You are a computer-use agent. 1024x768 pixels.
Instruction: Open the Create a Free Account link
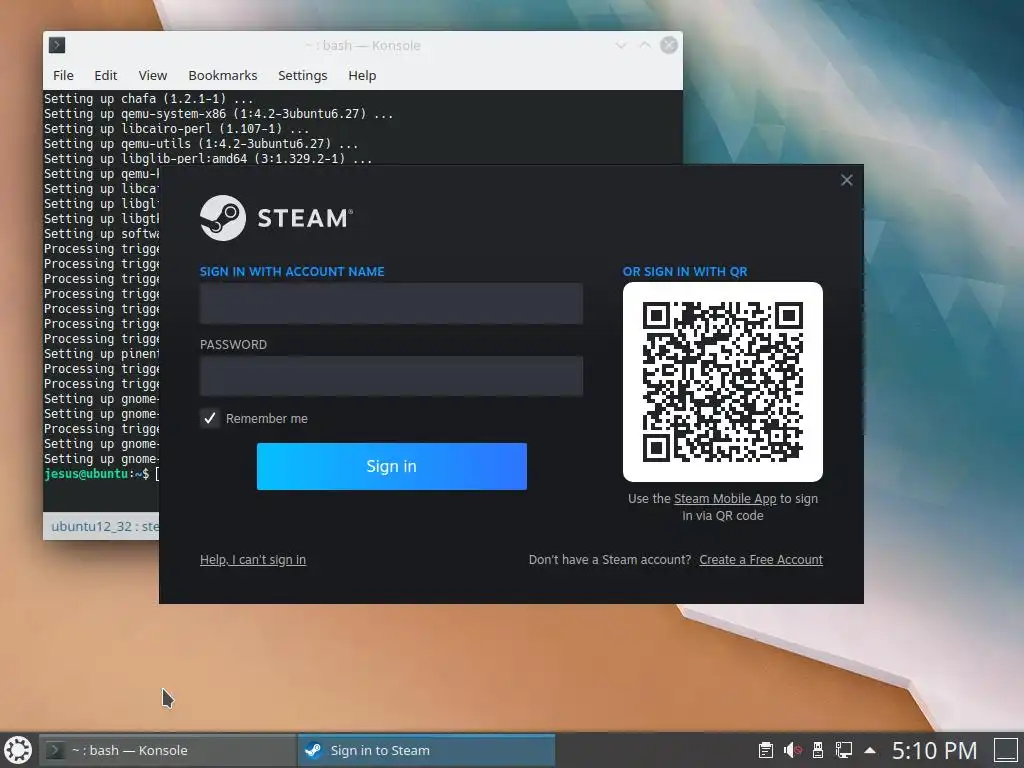tap(761, 560)
